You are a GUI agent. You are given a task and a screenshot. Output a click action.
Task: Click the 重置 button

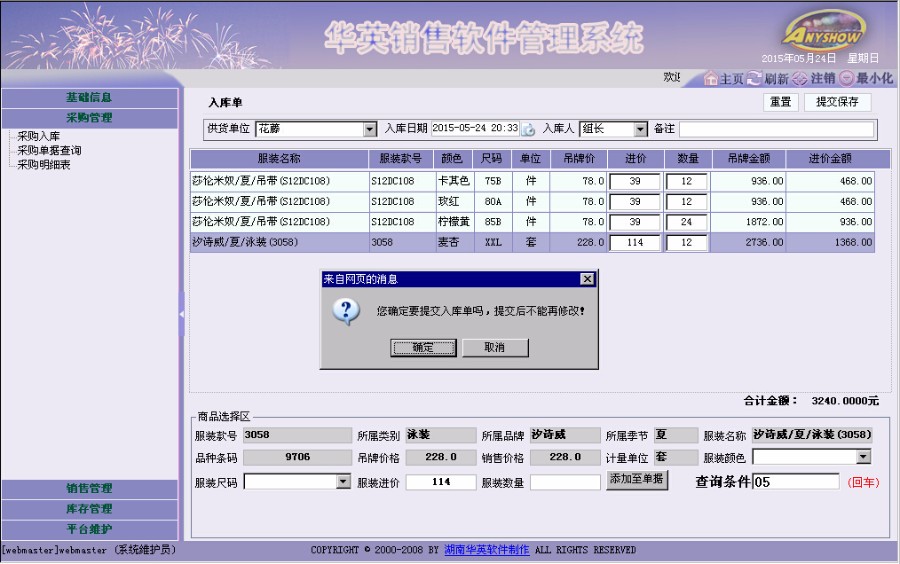(781, 102)
